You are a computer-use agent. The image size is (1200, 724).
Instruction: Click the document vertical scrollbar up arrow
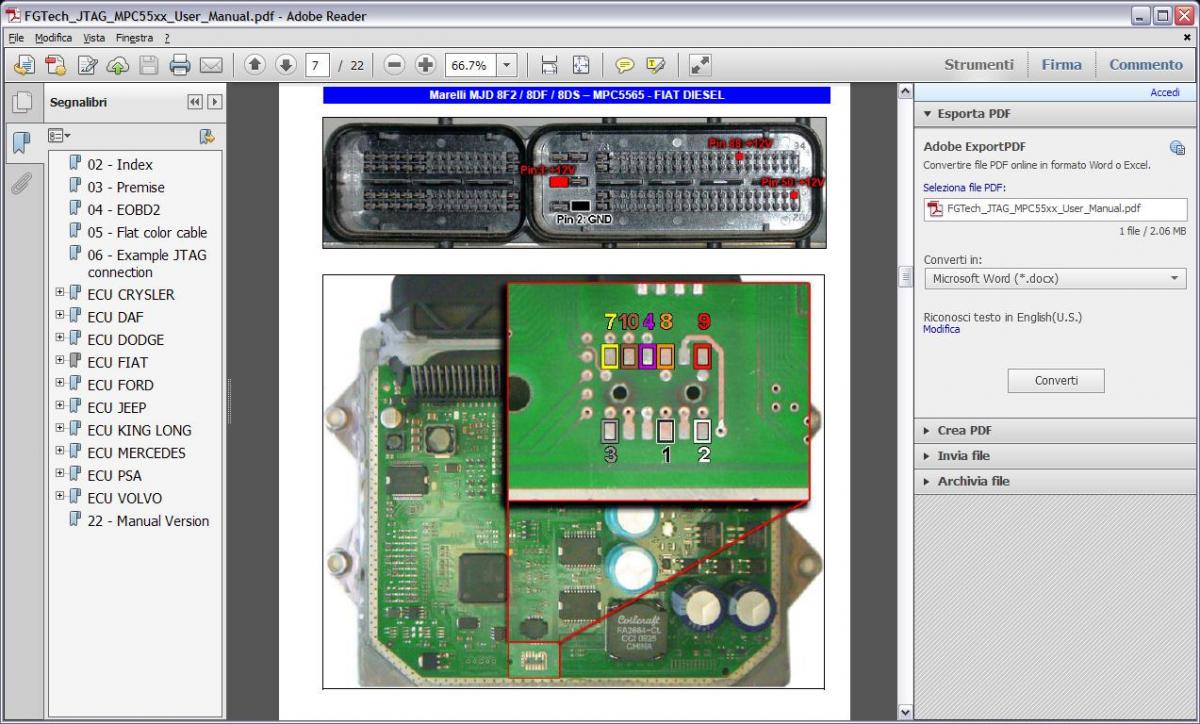[x=906, y=91]
